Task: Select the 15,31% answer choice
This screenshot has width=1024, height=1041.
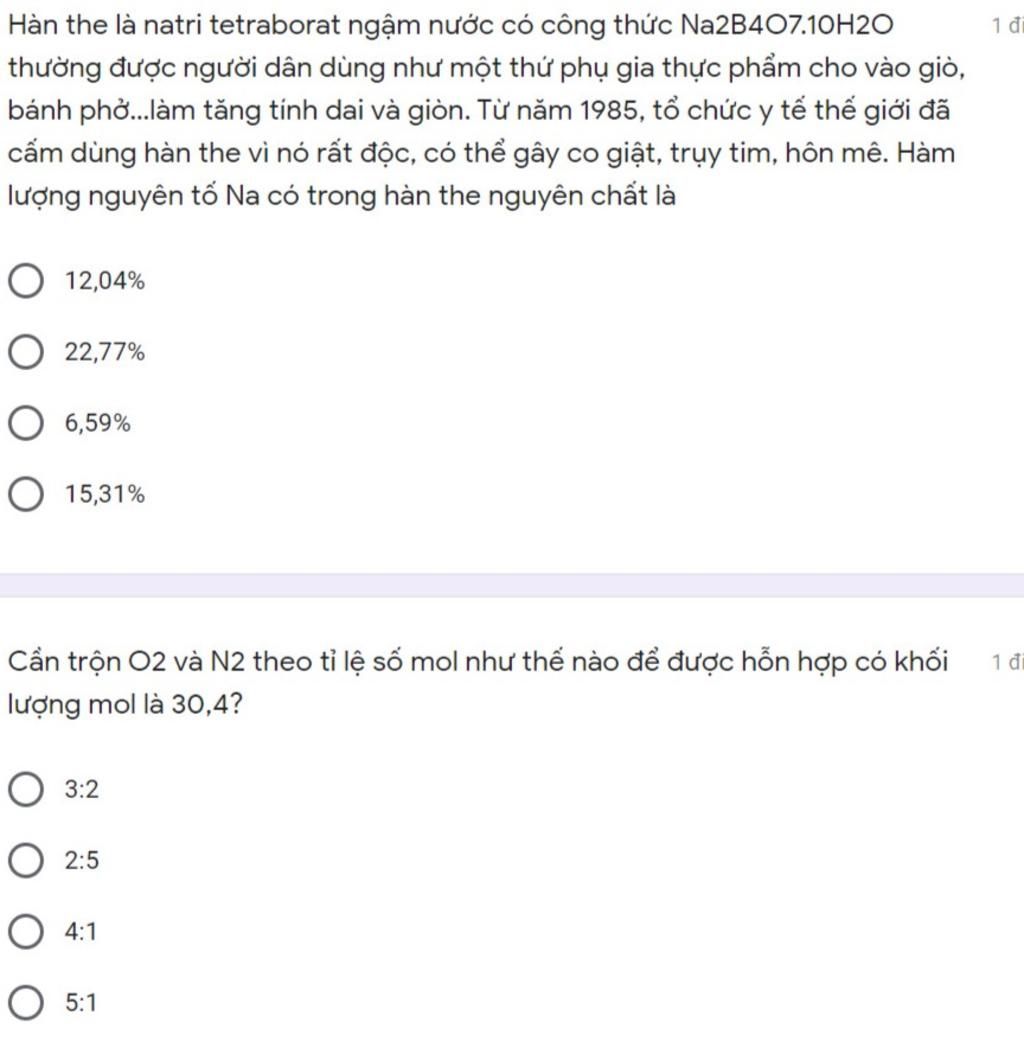Action: tap(26, 495)
